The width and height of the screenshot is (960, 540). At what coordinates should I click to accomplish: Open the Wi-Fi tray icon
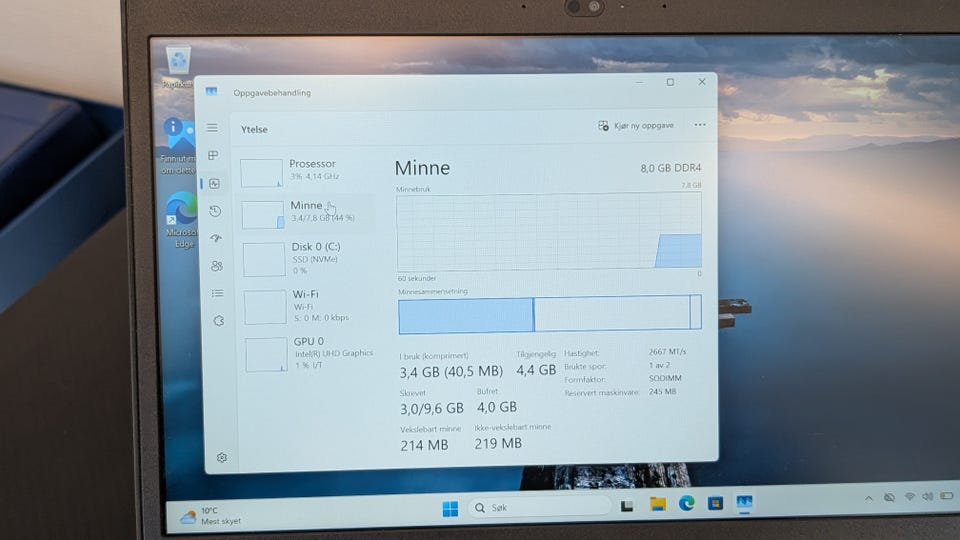pos(909,497)
